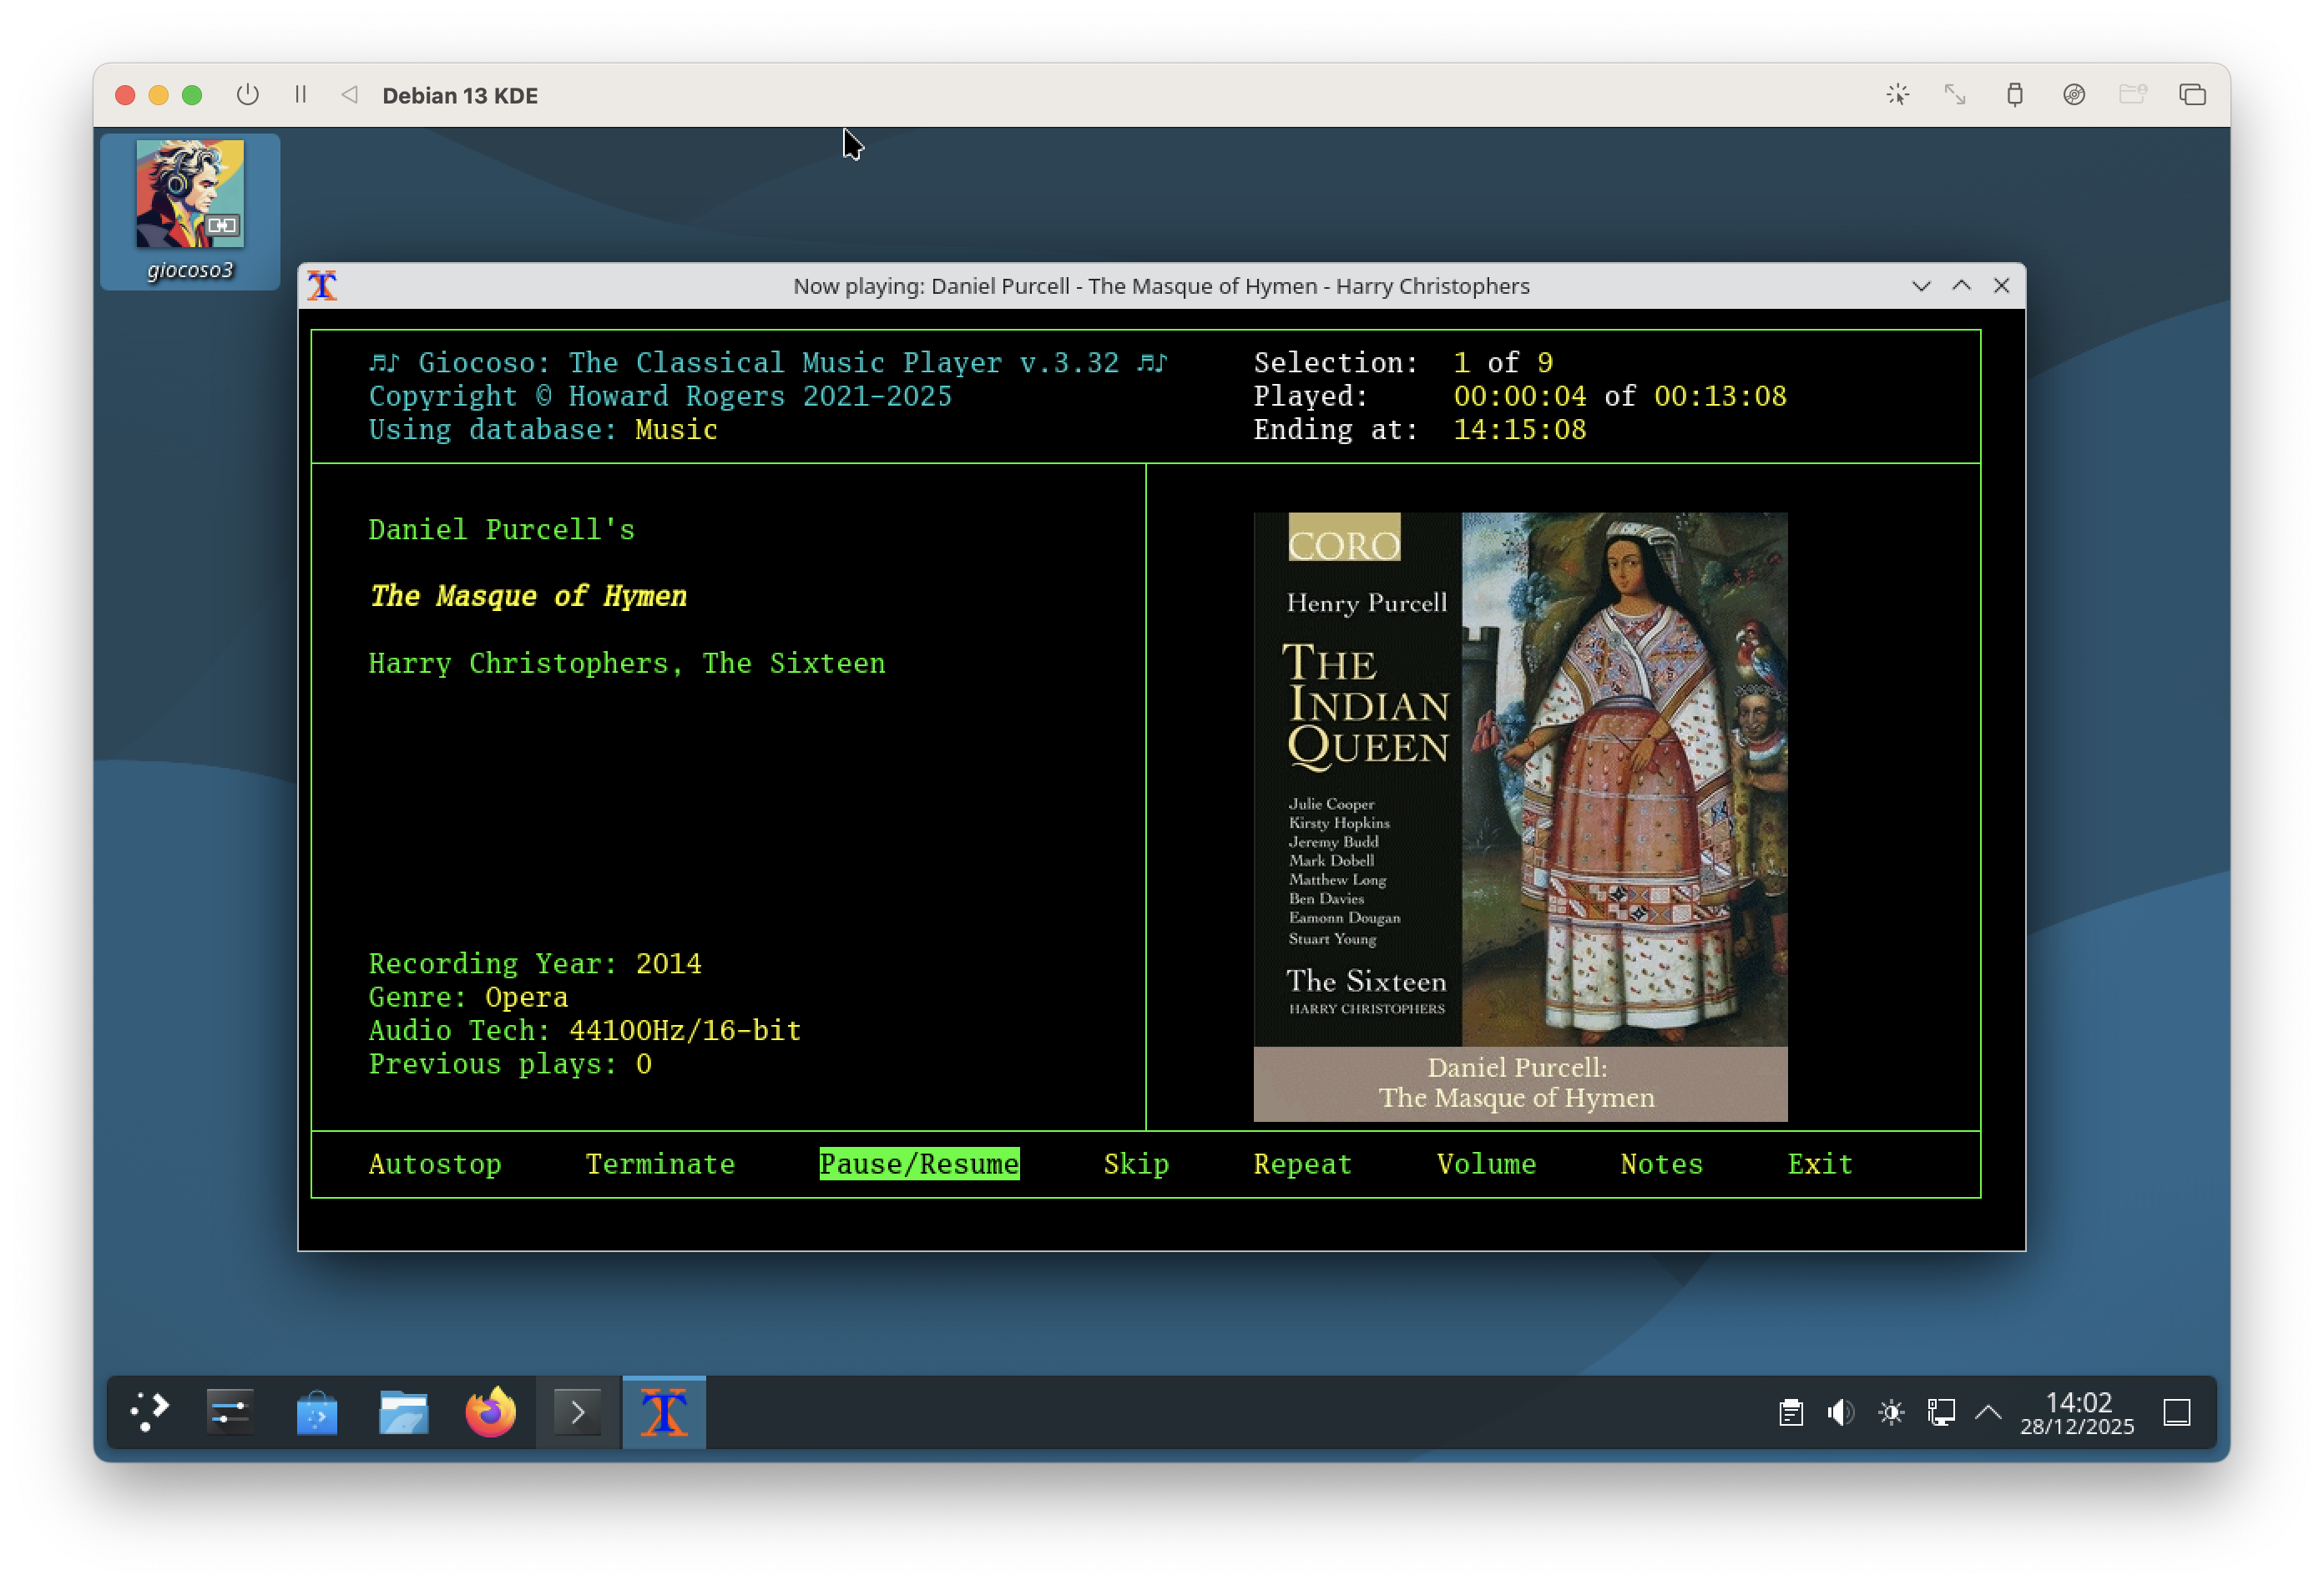Open the clipboard manager in the system tray
The height and width of the screenshot is (1586, 2324).
[1791, 1412]
